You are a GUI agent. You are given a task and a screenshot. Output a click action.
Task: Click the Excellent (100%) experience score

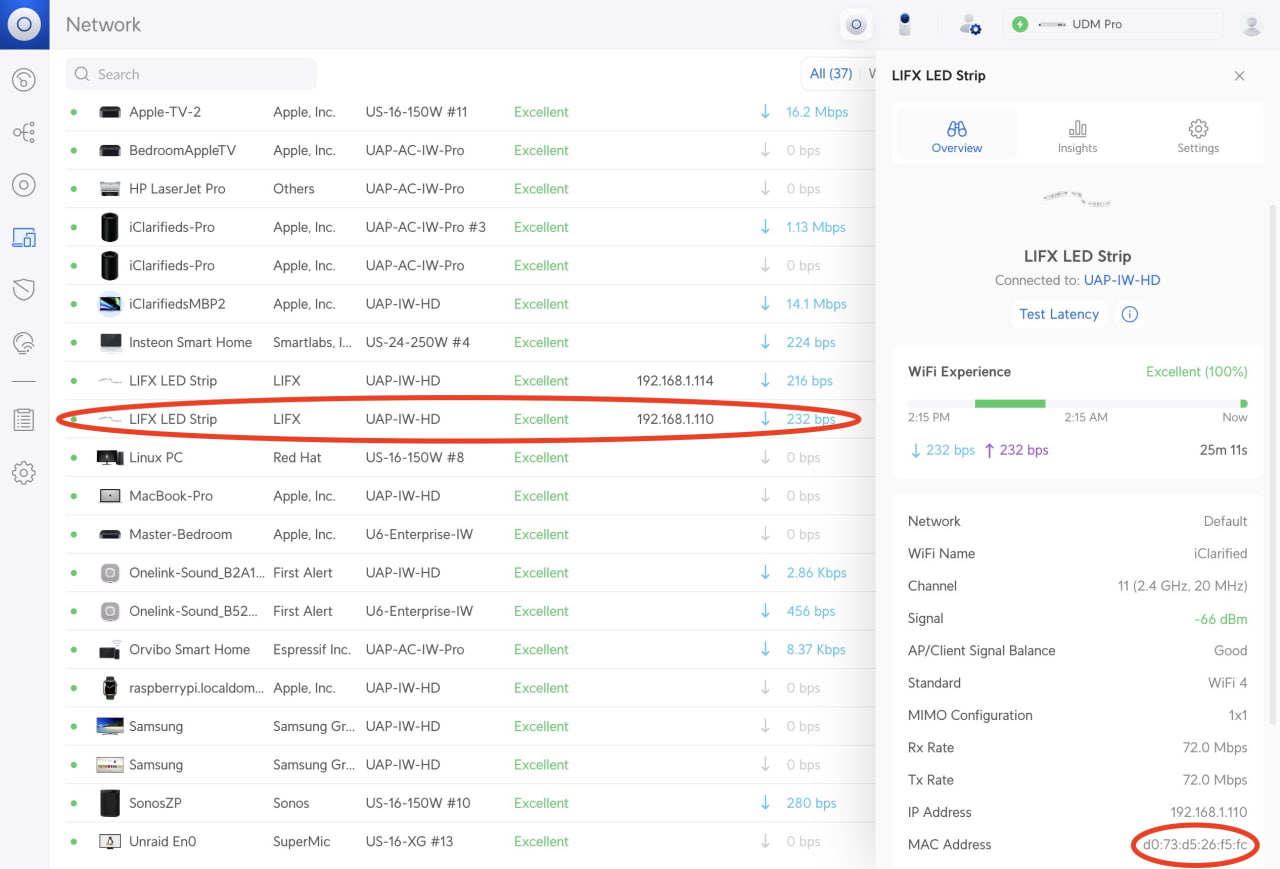pyautogui.click(x=1196, y=371)
